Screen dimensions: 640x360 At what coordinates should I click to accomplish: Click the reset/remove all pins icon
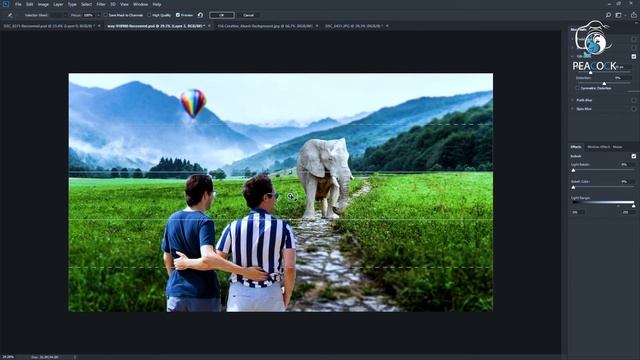[200, 15]
